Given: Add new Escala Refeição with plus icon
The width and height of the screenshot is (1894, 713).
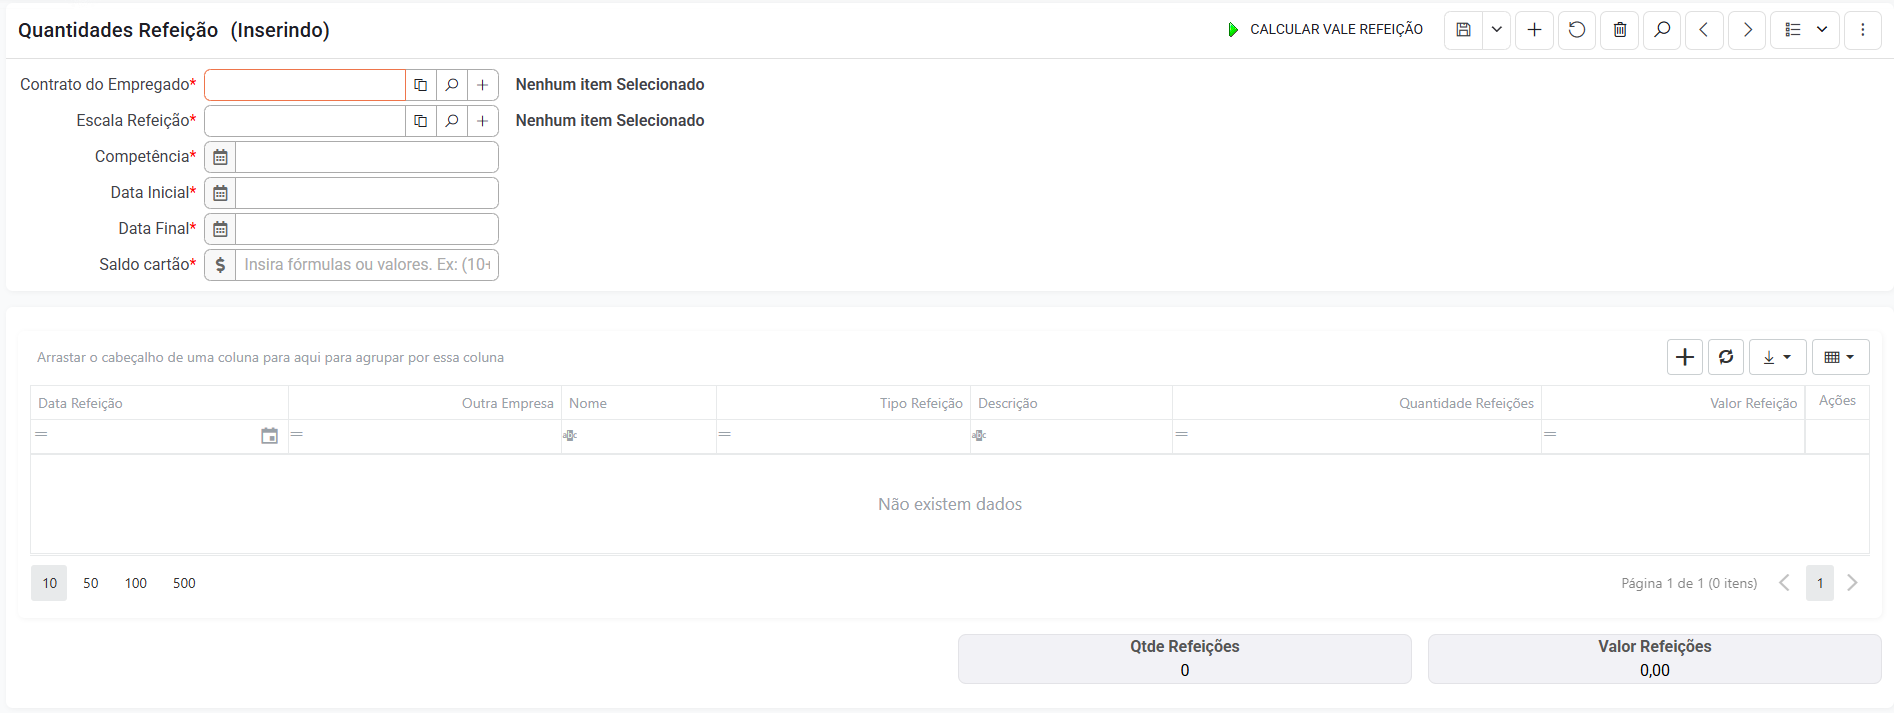Looking at the screenshot, I should click(482, 121).
